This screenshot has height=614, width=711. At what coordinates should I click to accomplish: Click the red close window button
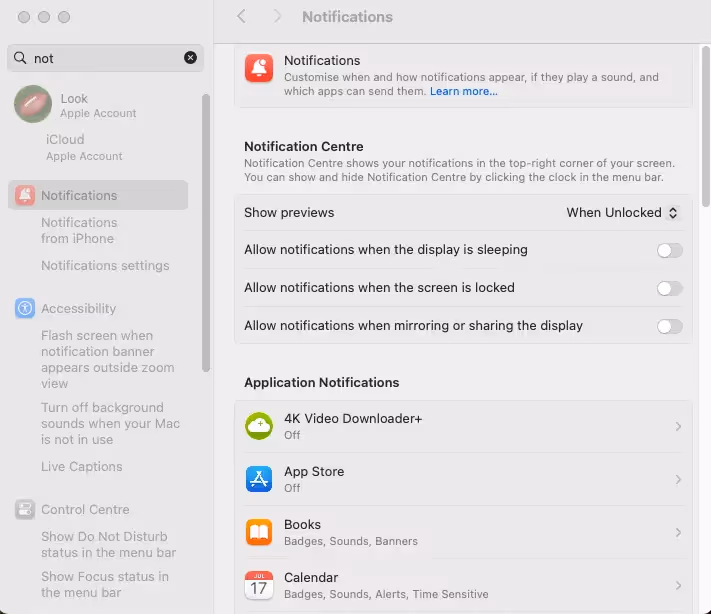click(24, 17)
